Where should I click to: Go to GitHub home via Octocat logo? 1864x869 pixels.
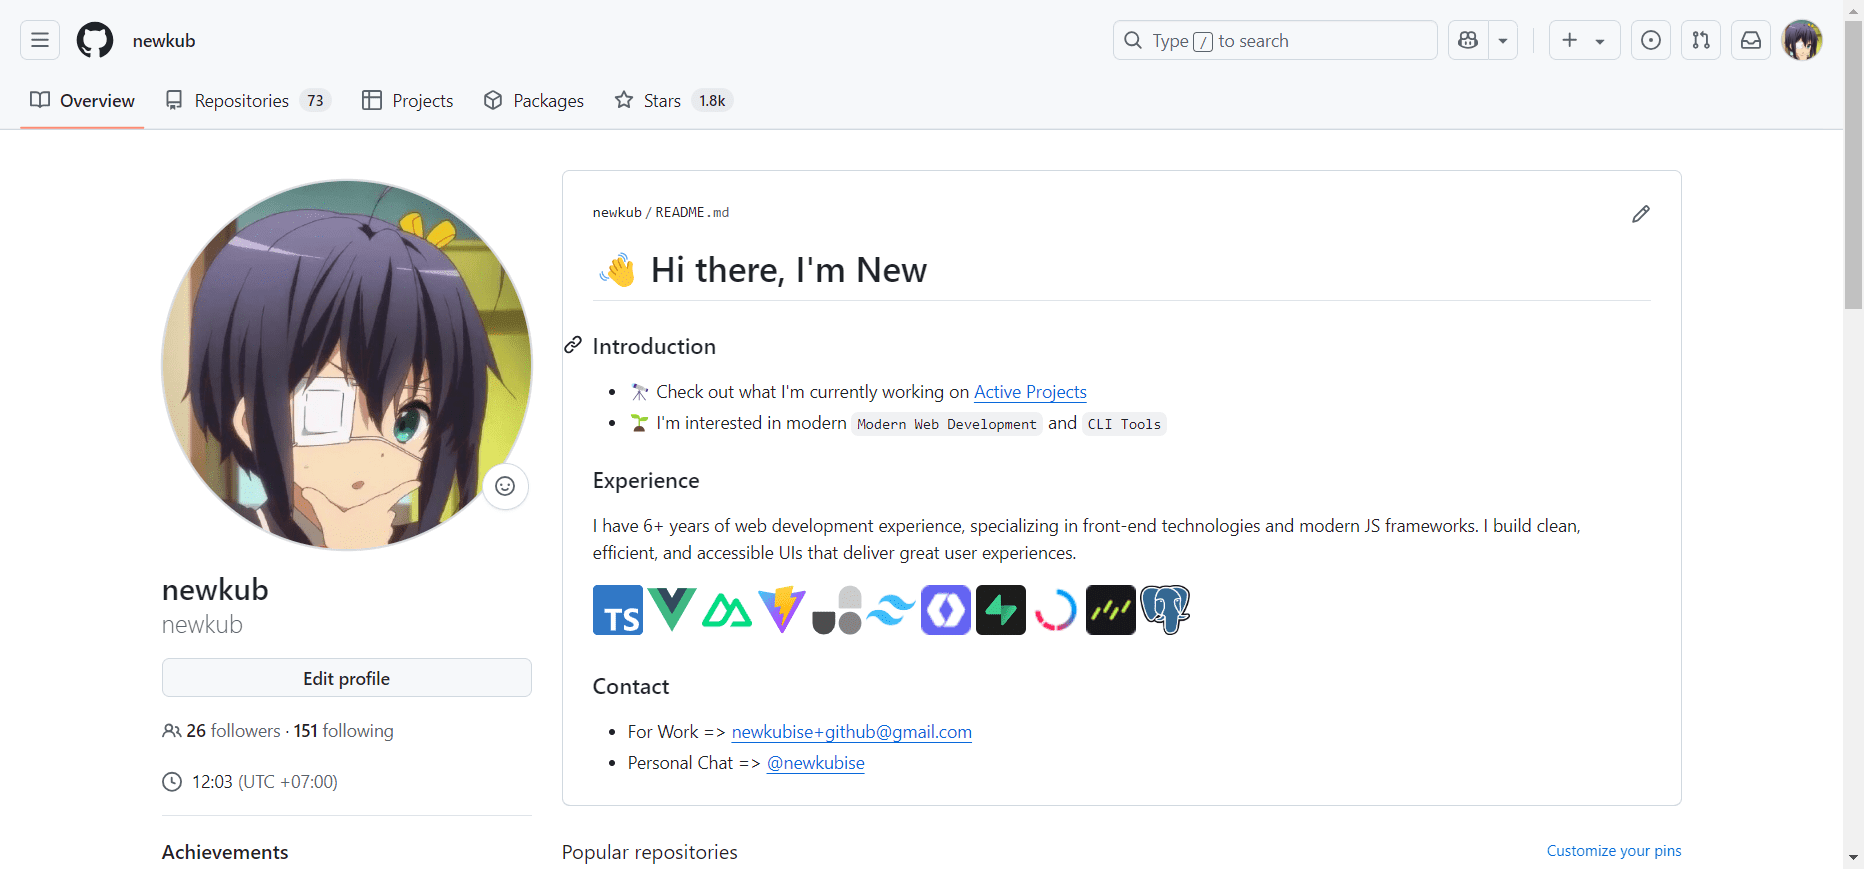point(95,40)
